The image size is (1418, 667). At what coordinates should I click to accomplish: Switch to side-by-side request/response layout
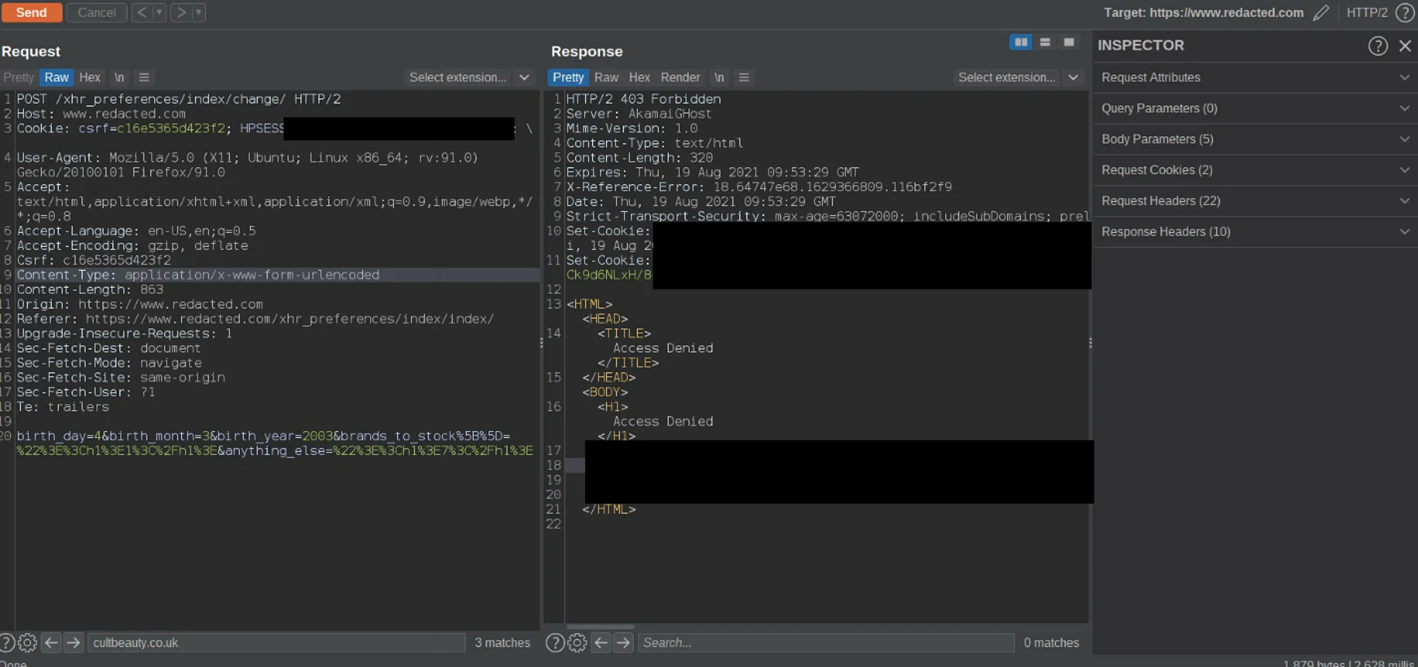click(1020, 43)
